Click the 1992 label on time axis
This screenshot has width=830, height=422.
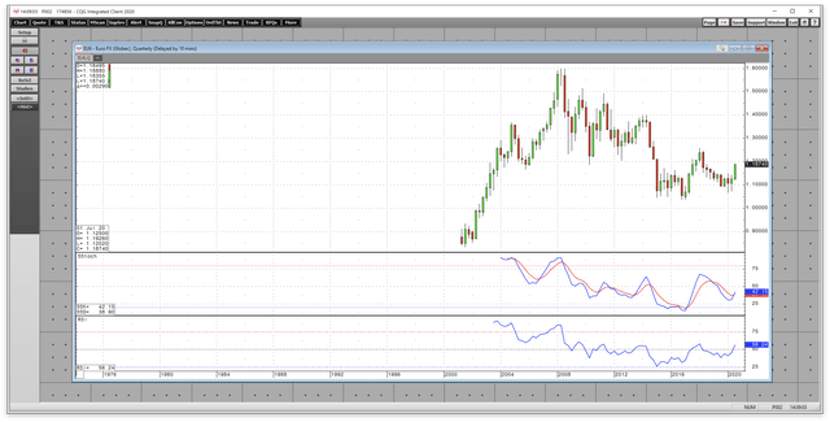pyautogui.click(x=336, y=374)
